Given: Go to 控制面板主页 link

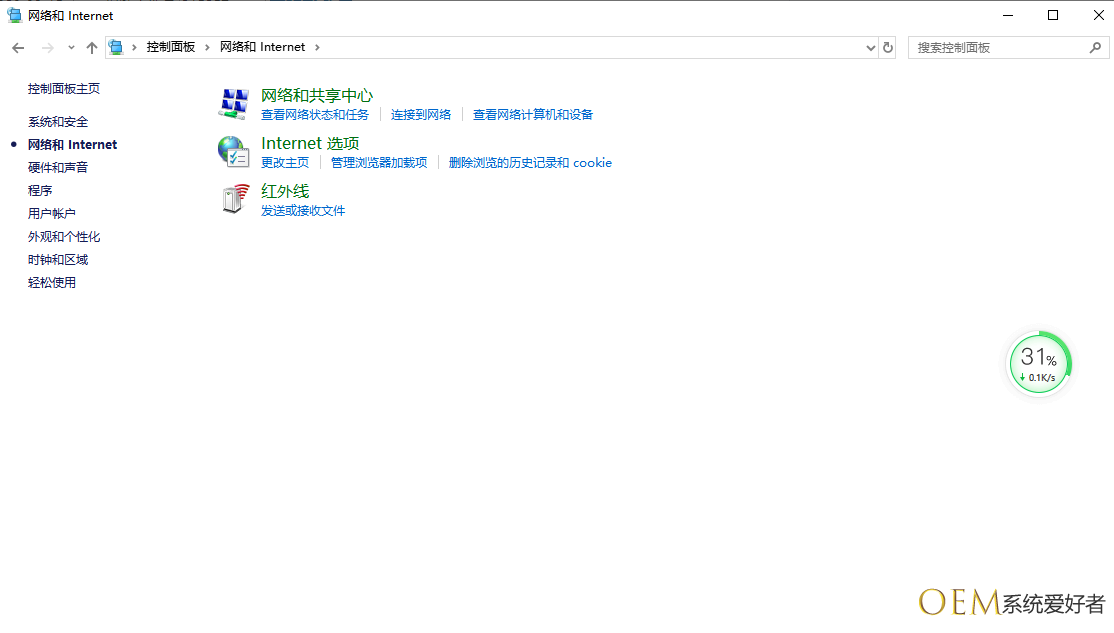Looking at the screenshot, I should [64, 89].
